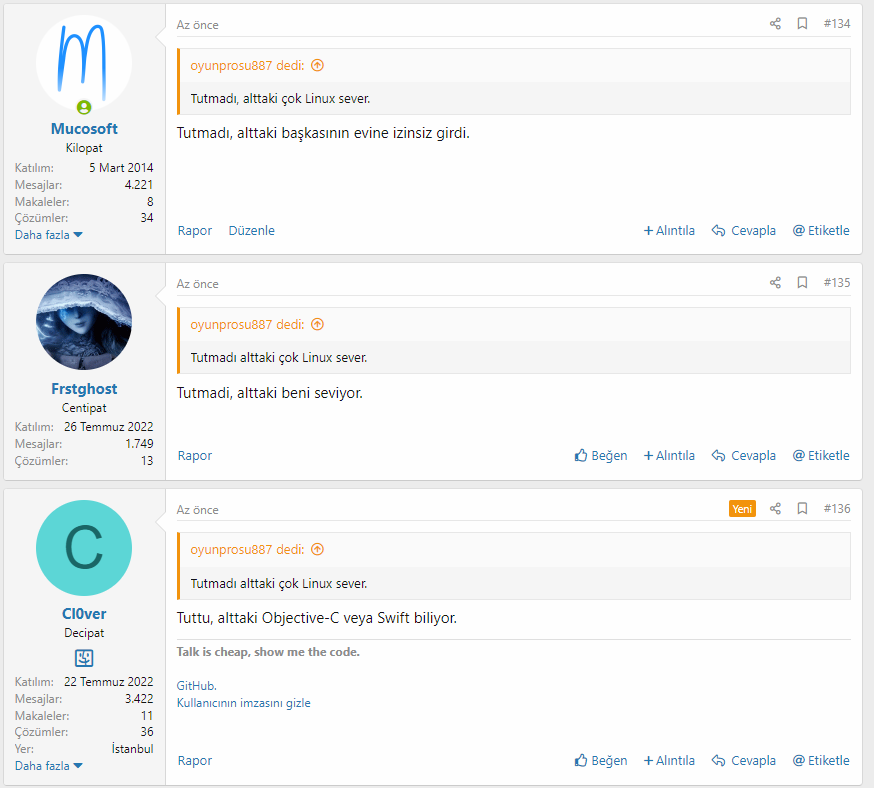Open Cl0ver's profile name link

[84, 614]
